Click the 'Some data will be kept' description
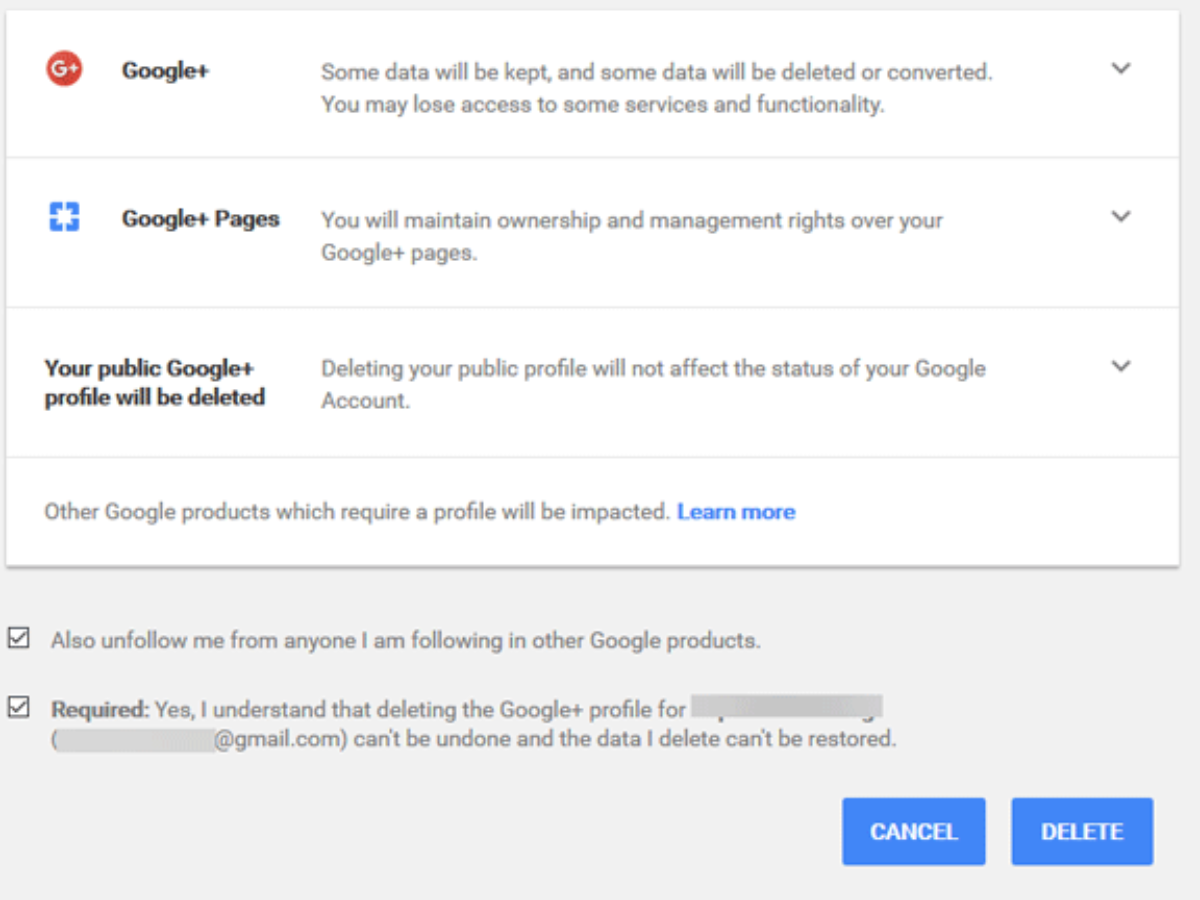 click(x=657, y=88)
